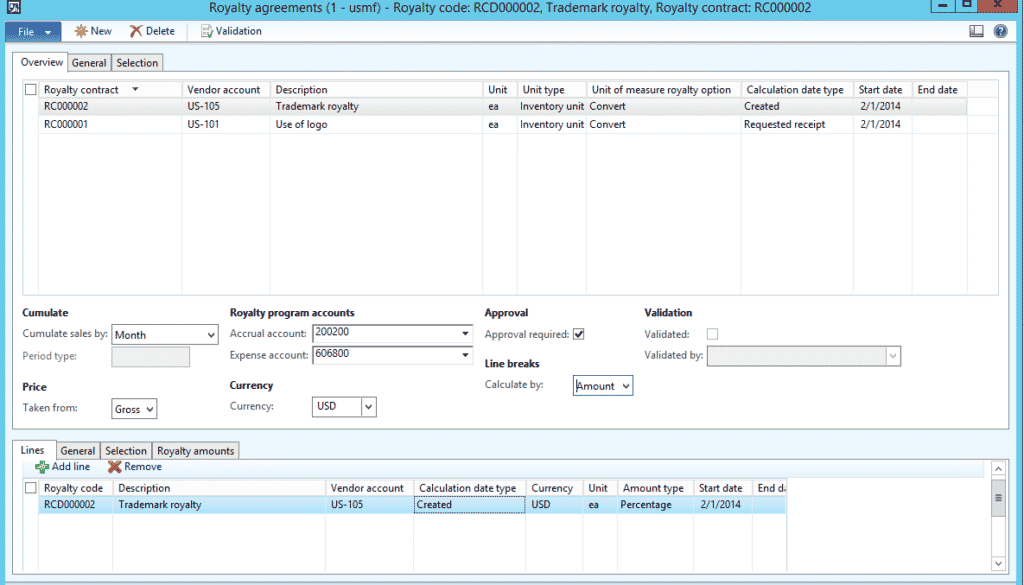
Task: Select the RC000002 contract row
Action: pyautogui.click(x=502, y=106)
